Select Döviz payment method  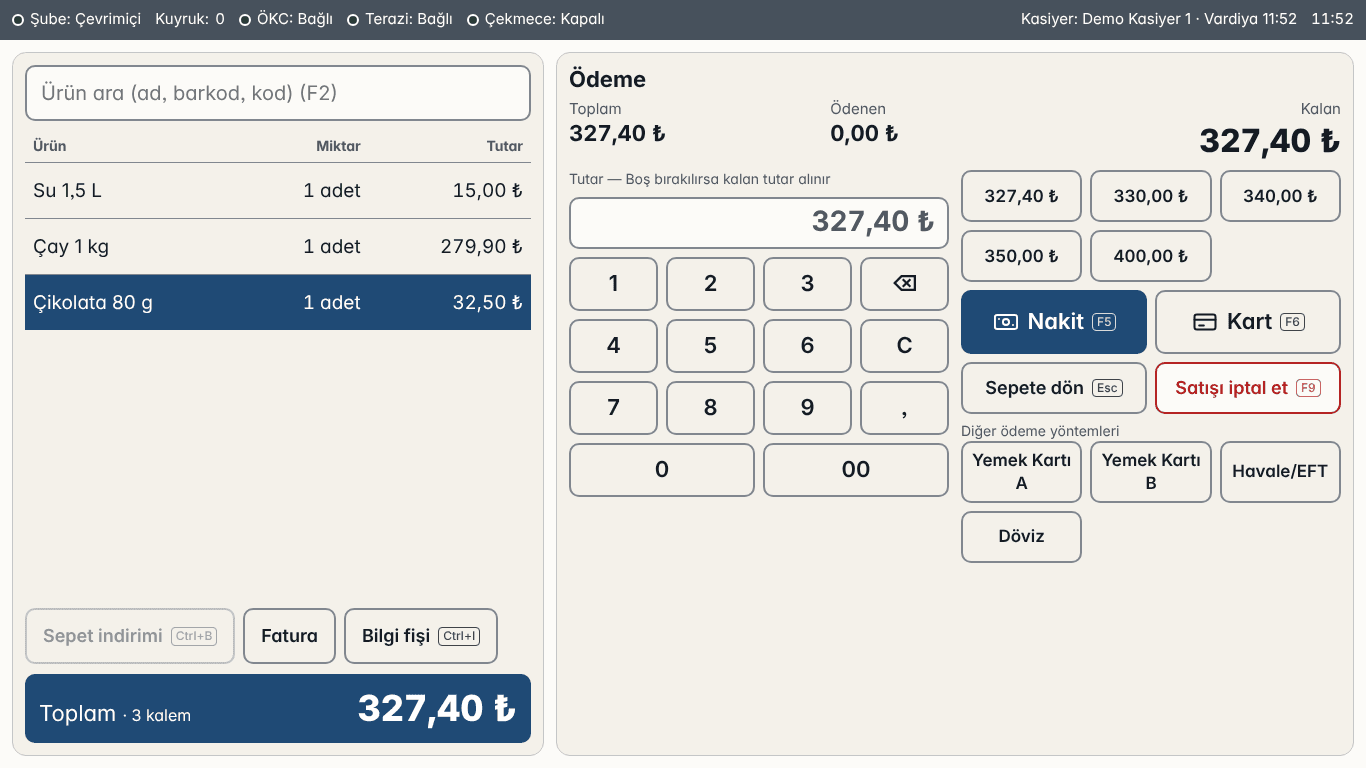point(1021,537)
